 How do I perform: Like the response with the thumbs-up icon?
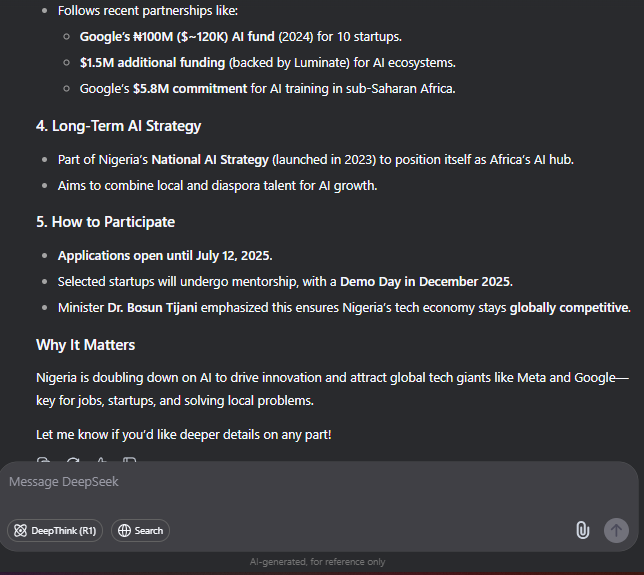(x=101, y=460)
